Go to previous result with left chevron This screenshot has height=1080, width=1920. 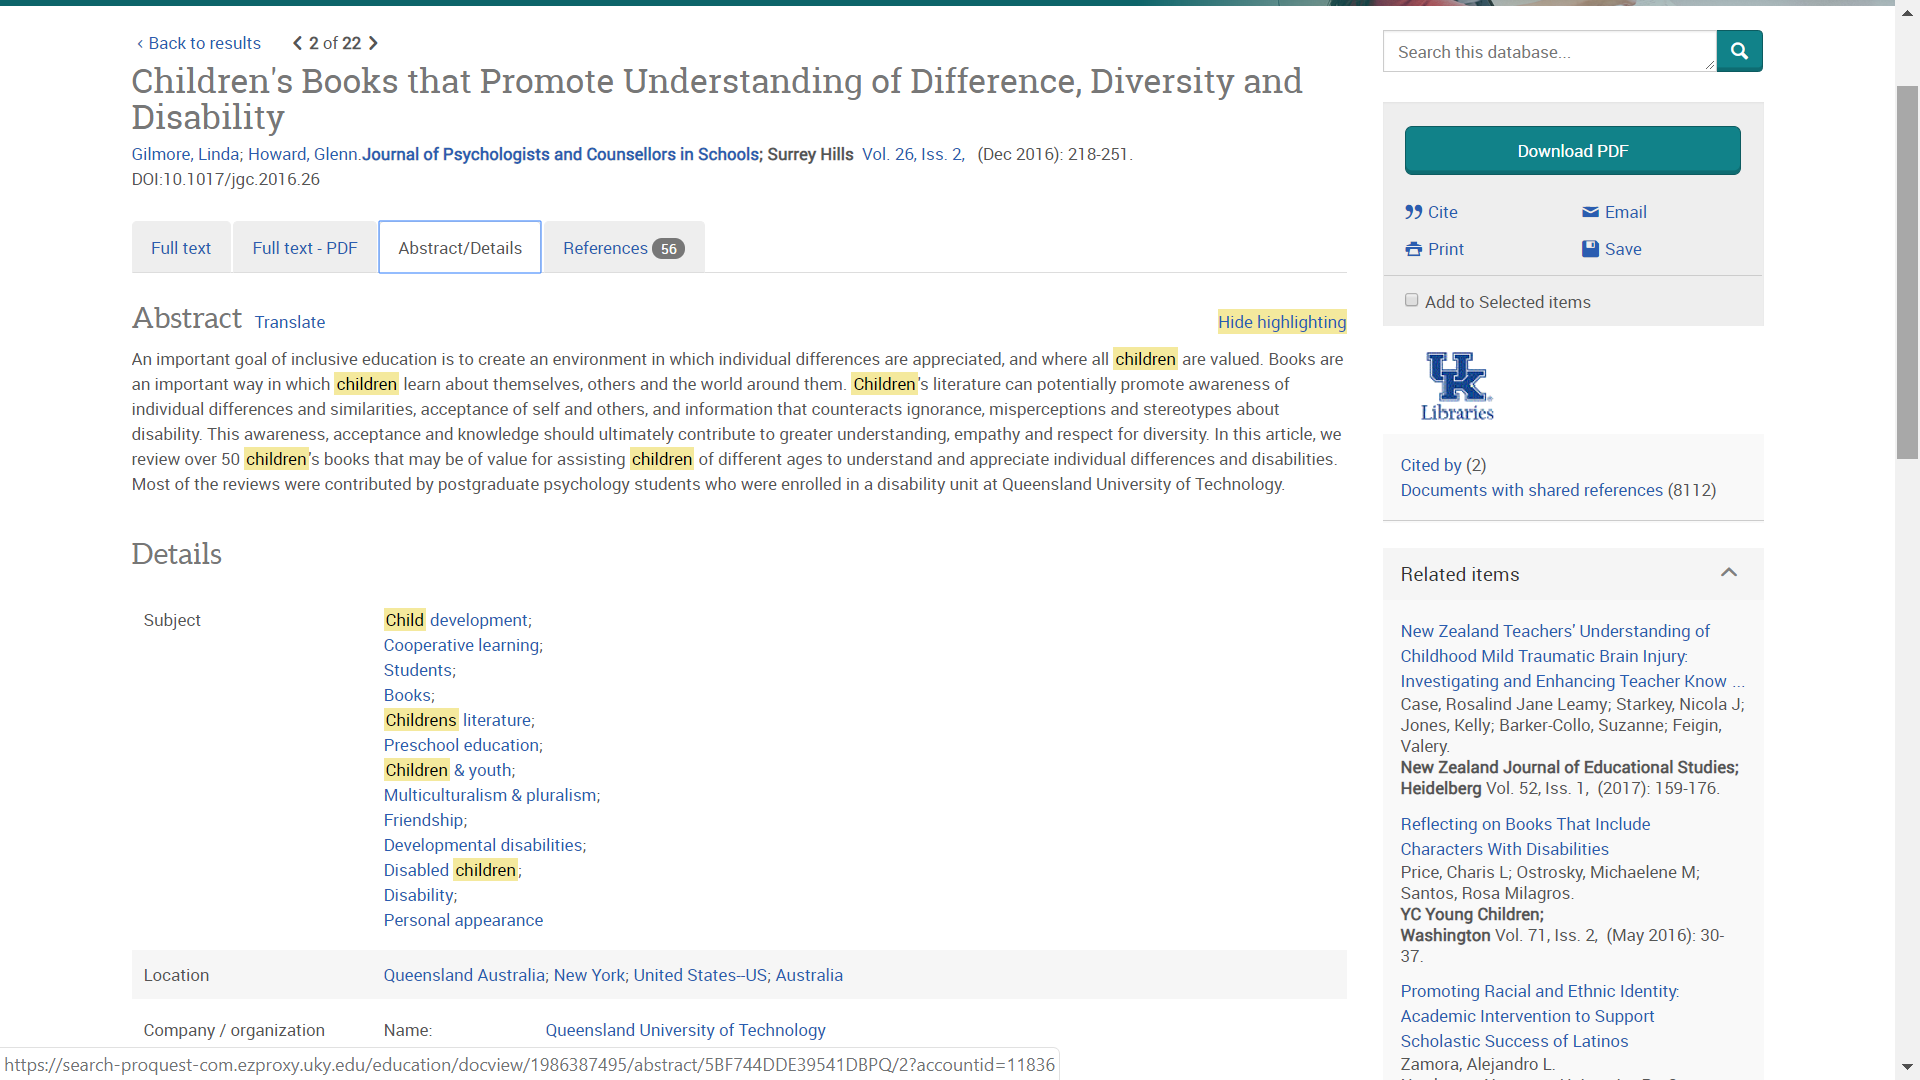(x=296, y=43)
